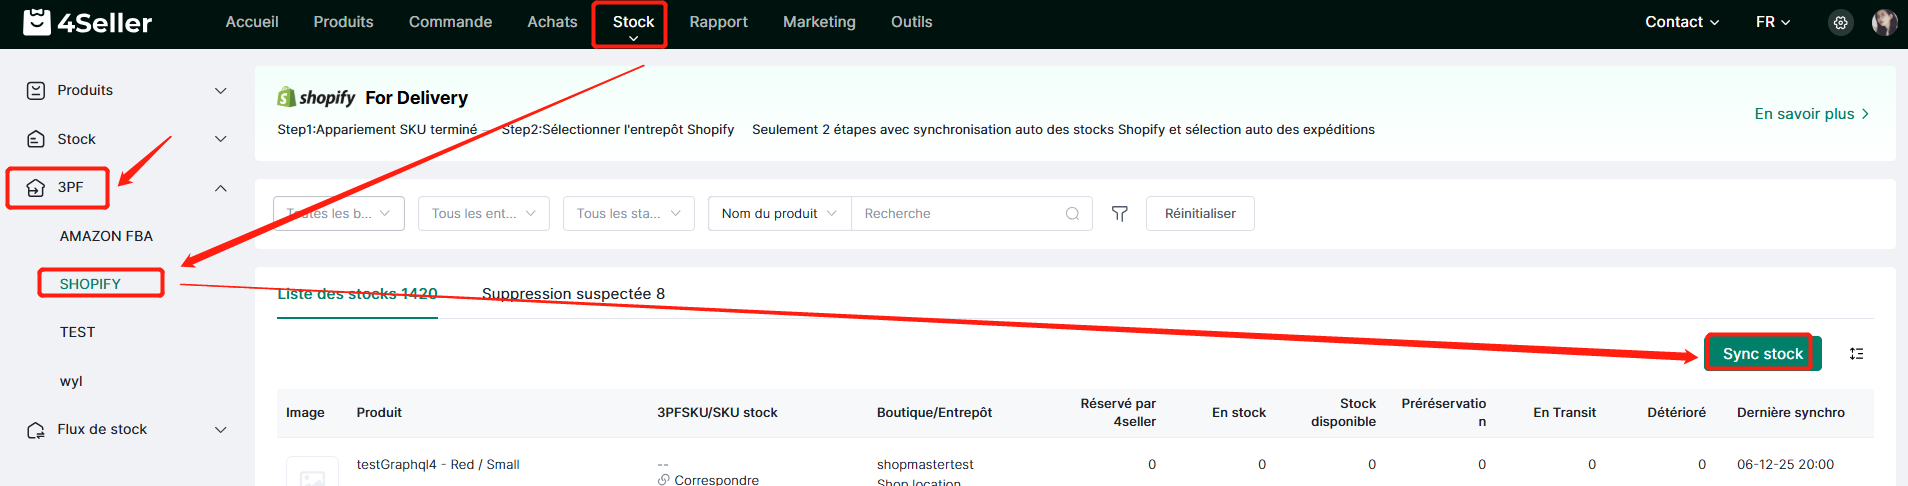Image resolution: width=1908 pixels, height=486 pixels.
Task: Click the testGraphql4 product image thumbnail
Action: [312, 473]
